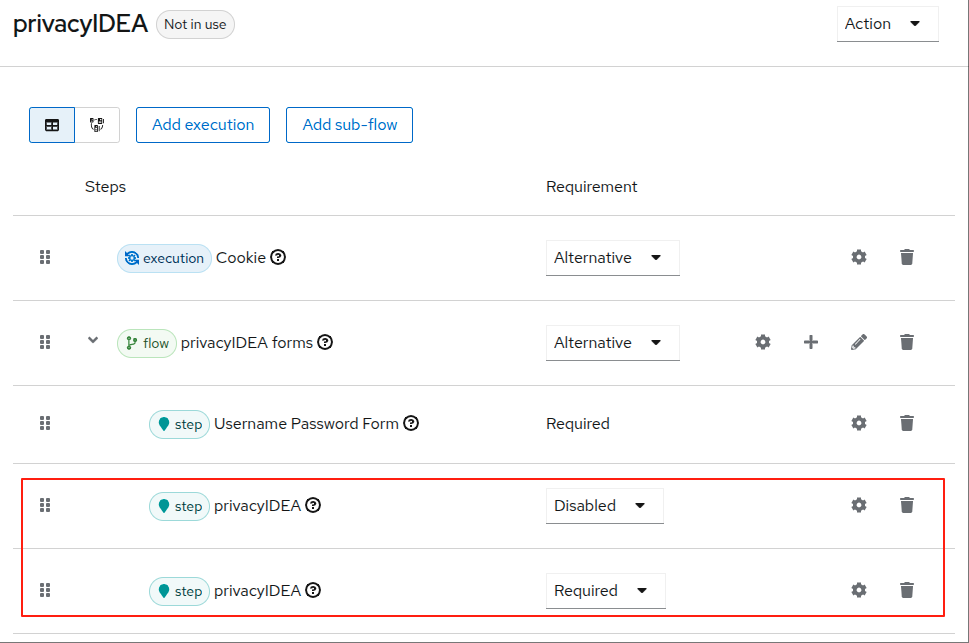
Task: Edit privacyIDEA forms flow with pencil icon
Action: [858, 342]
